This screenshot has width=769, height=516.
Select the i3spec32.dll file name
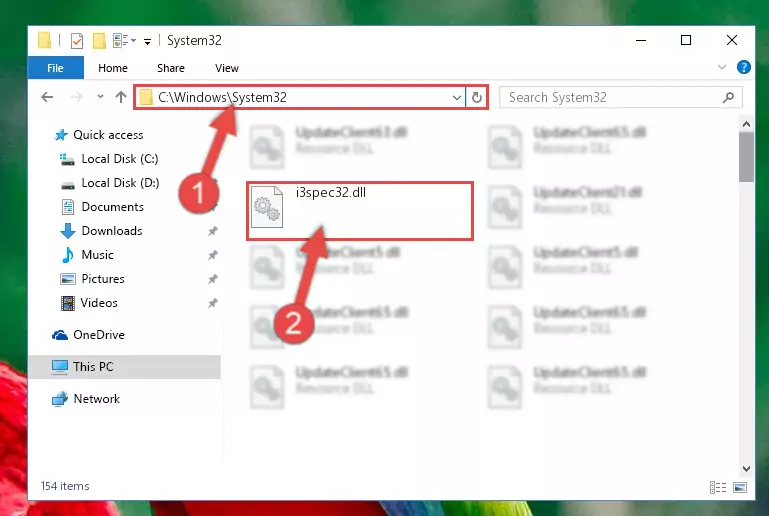tap(331, 192)
